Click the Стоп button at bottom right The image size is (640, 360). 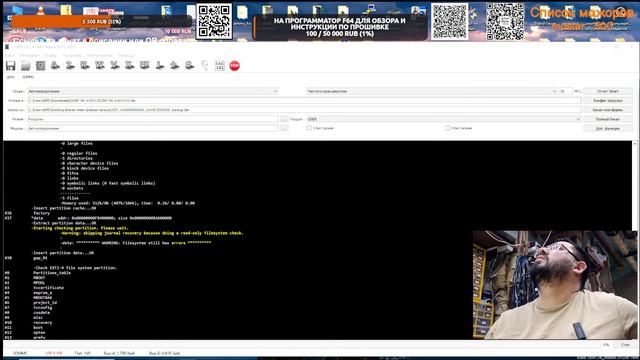(x=625, y=345)
